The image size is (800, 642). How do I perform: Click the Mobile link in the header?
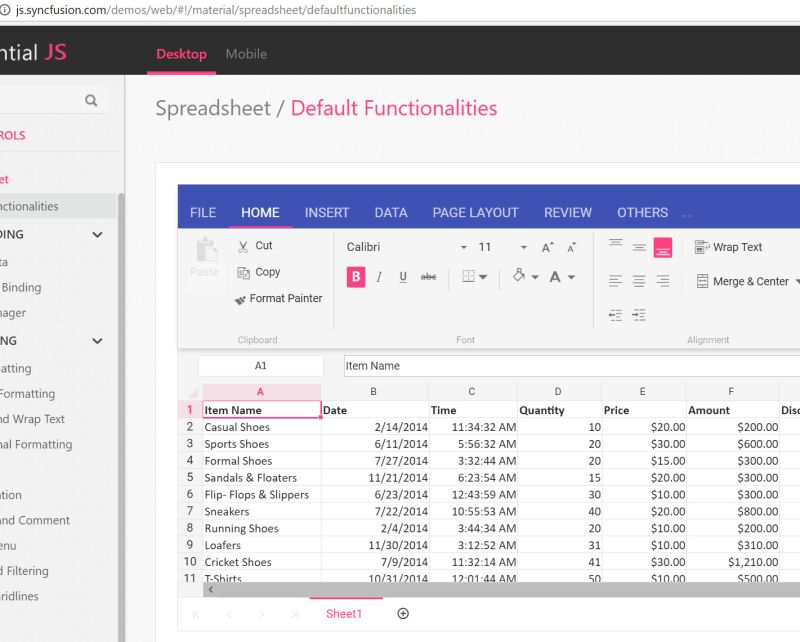coord(246,55)
